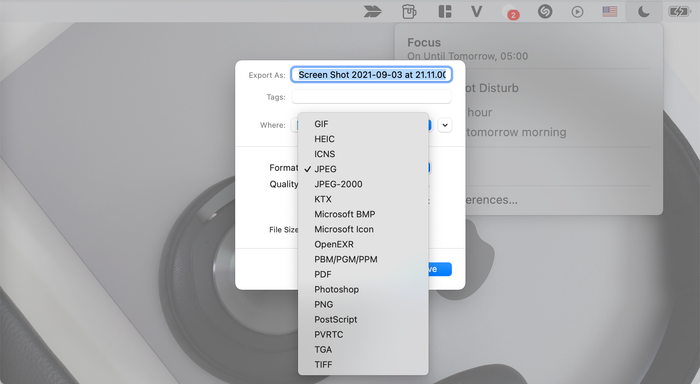Choose Photoshop export format
This screenshot has height=384, width=700.
click(x=363, y=289)
